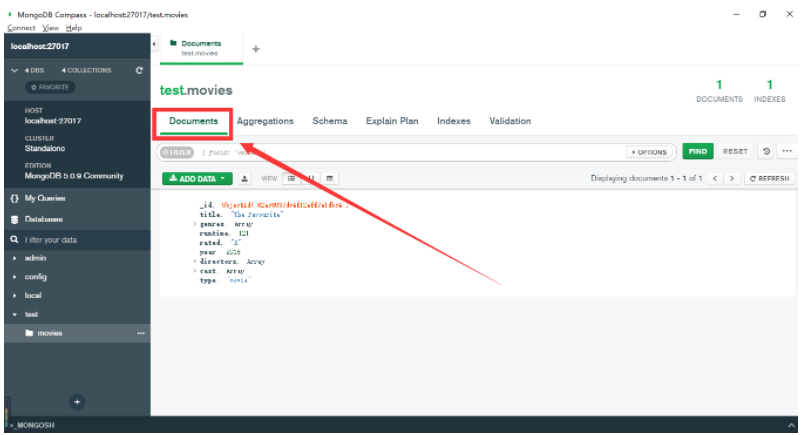Click the title value "The Favourite"

(257, 215)
